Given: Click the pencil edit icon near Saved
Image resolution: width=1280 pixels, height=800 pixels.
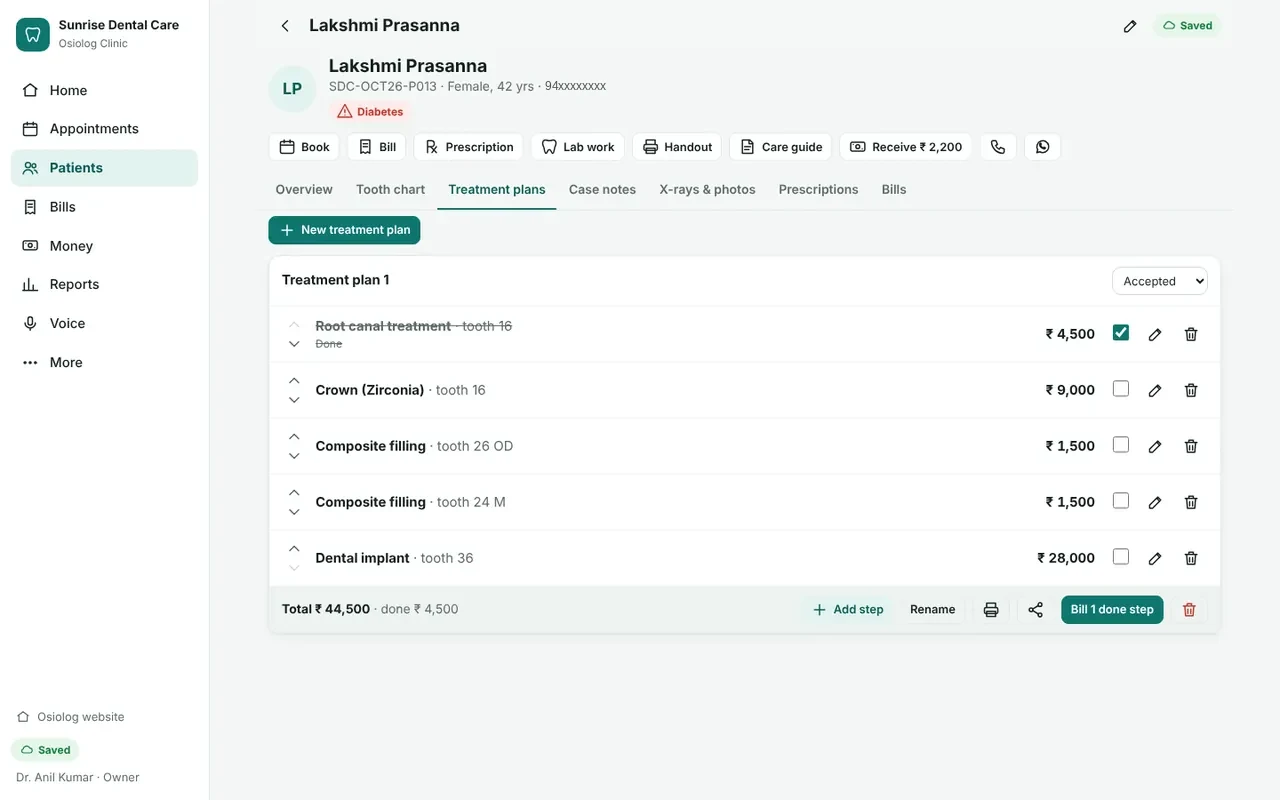Looking at the screenshot, I should click(1130, 26).
